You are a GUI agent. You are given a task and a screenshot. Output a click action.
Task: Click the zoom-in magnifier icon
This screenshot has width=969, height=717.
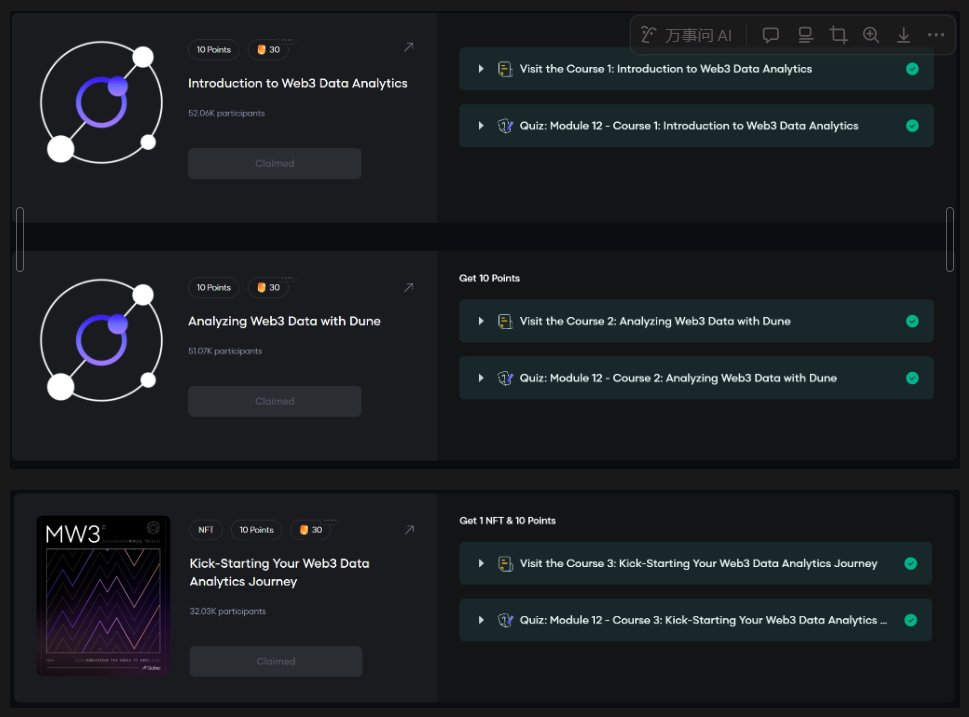871,35
